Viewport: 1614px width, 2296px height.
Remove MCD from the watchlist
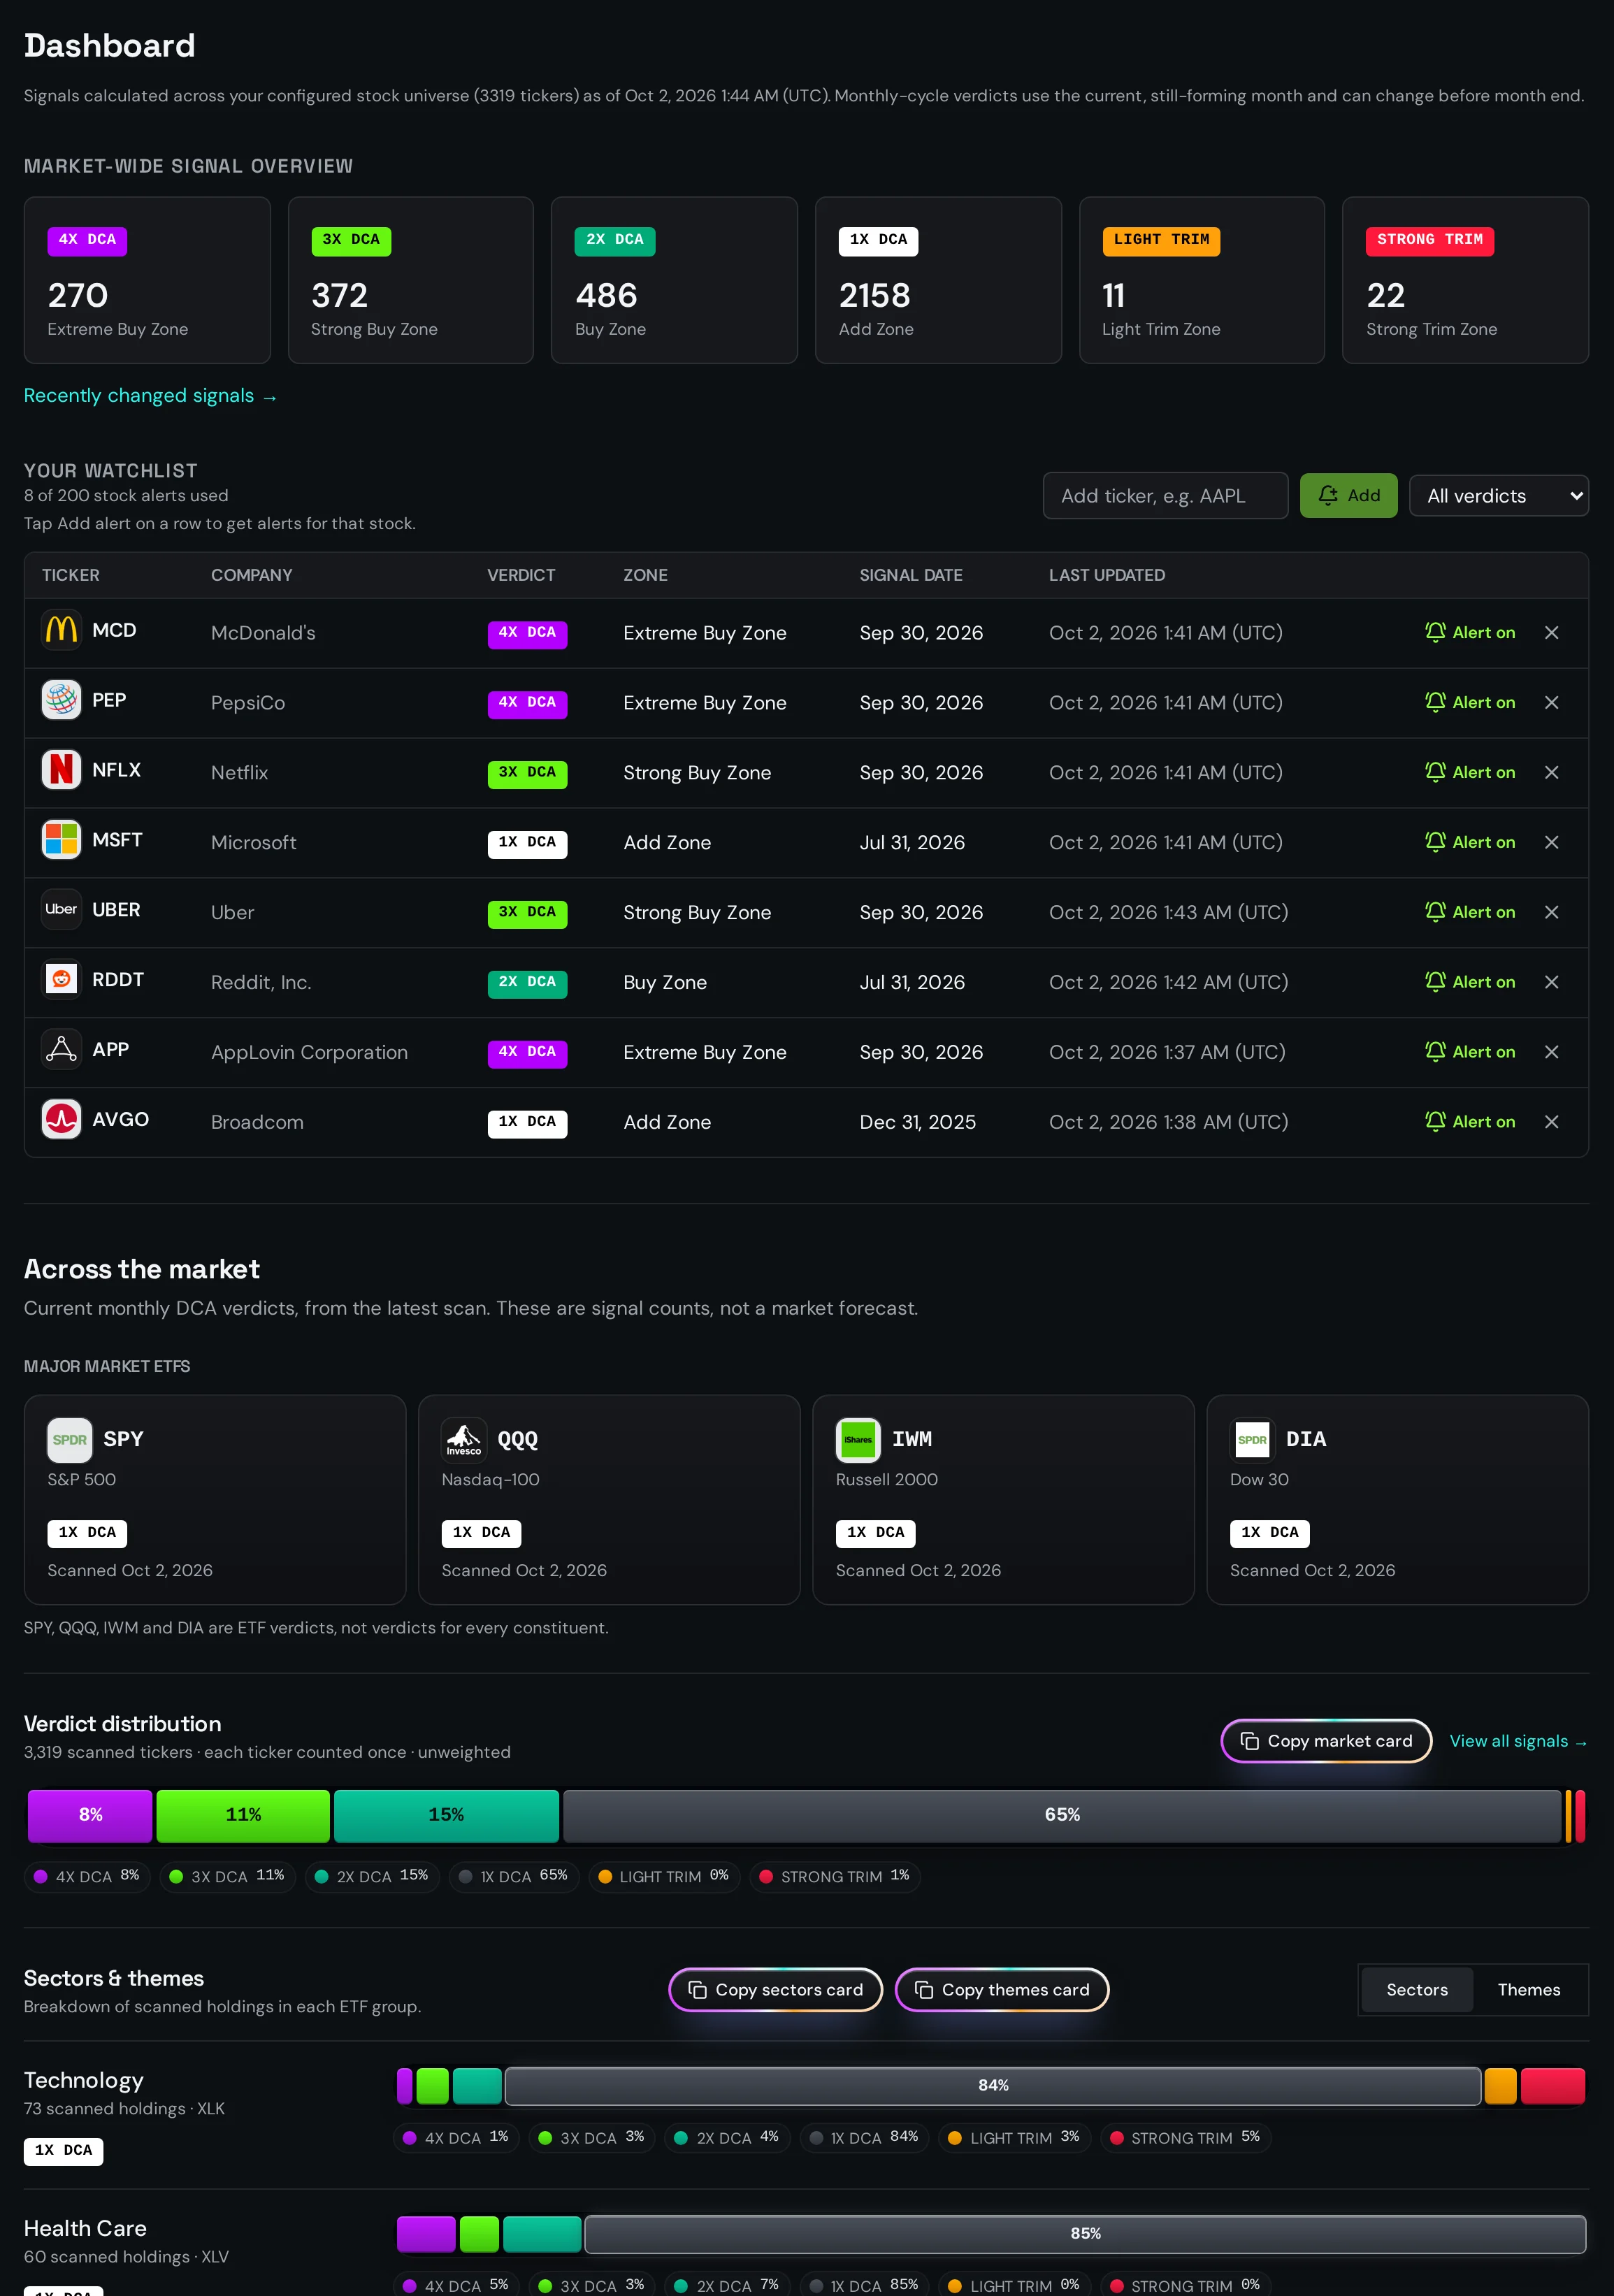point(1551,633)
